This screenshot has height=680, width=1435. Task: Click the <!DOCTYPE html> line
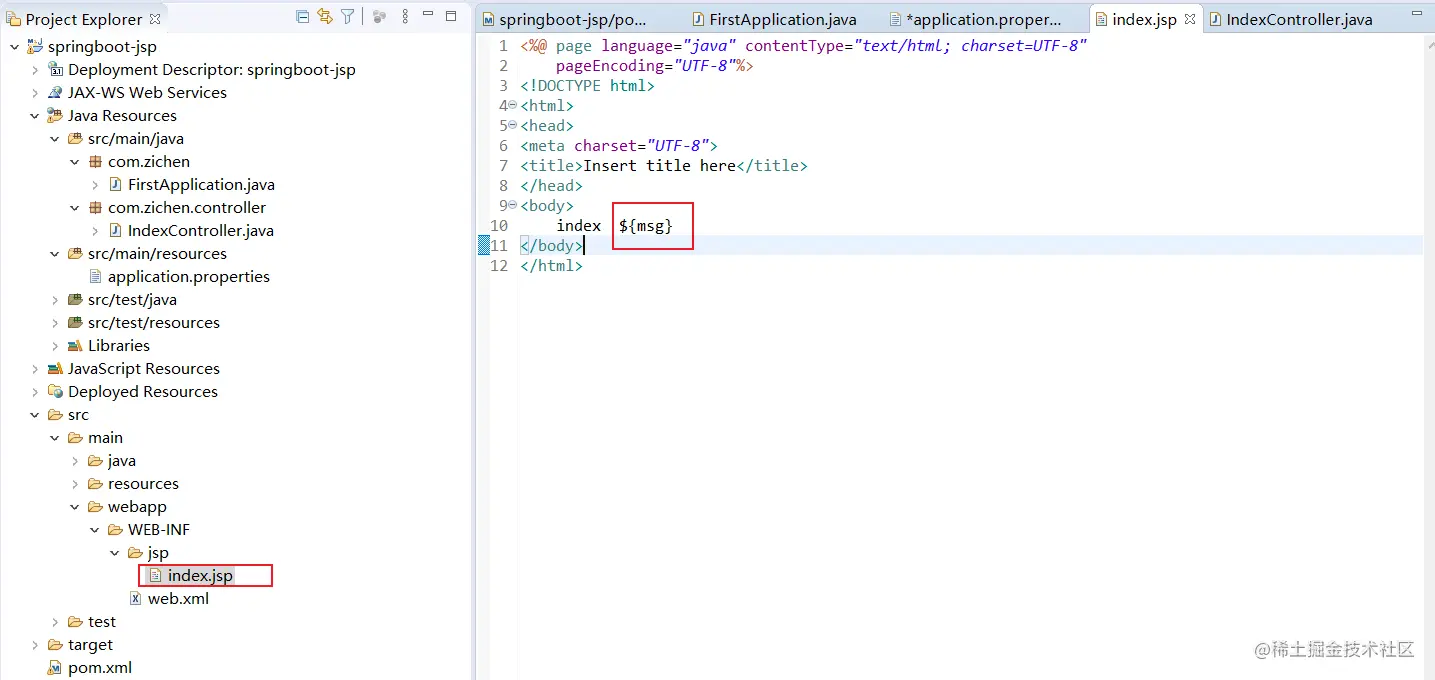[587, 86]
